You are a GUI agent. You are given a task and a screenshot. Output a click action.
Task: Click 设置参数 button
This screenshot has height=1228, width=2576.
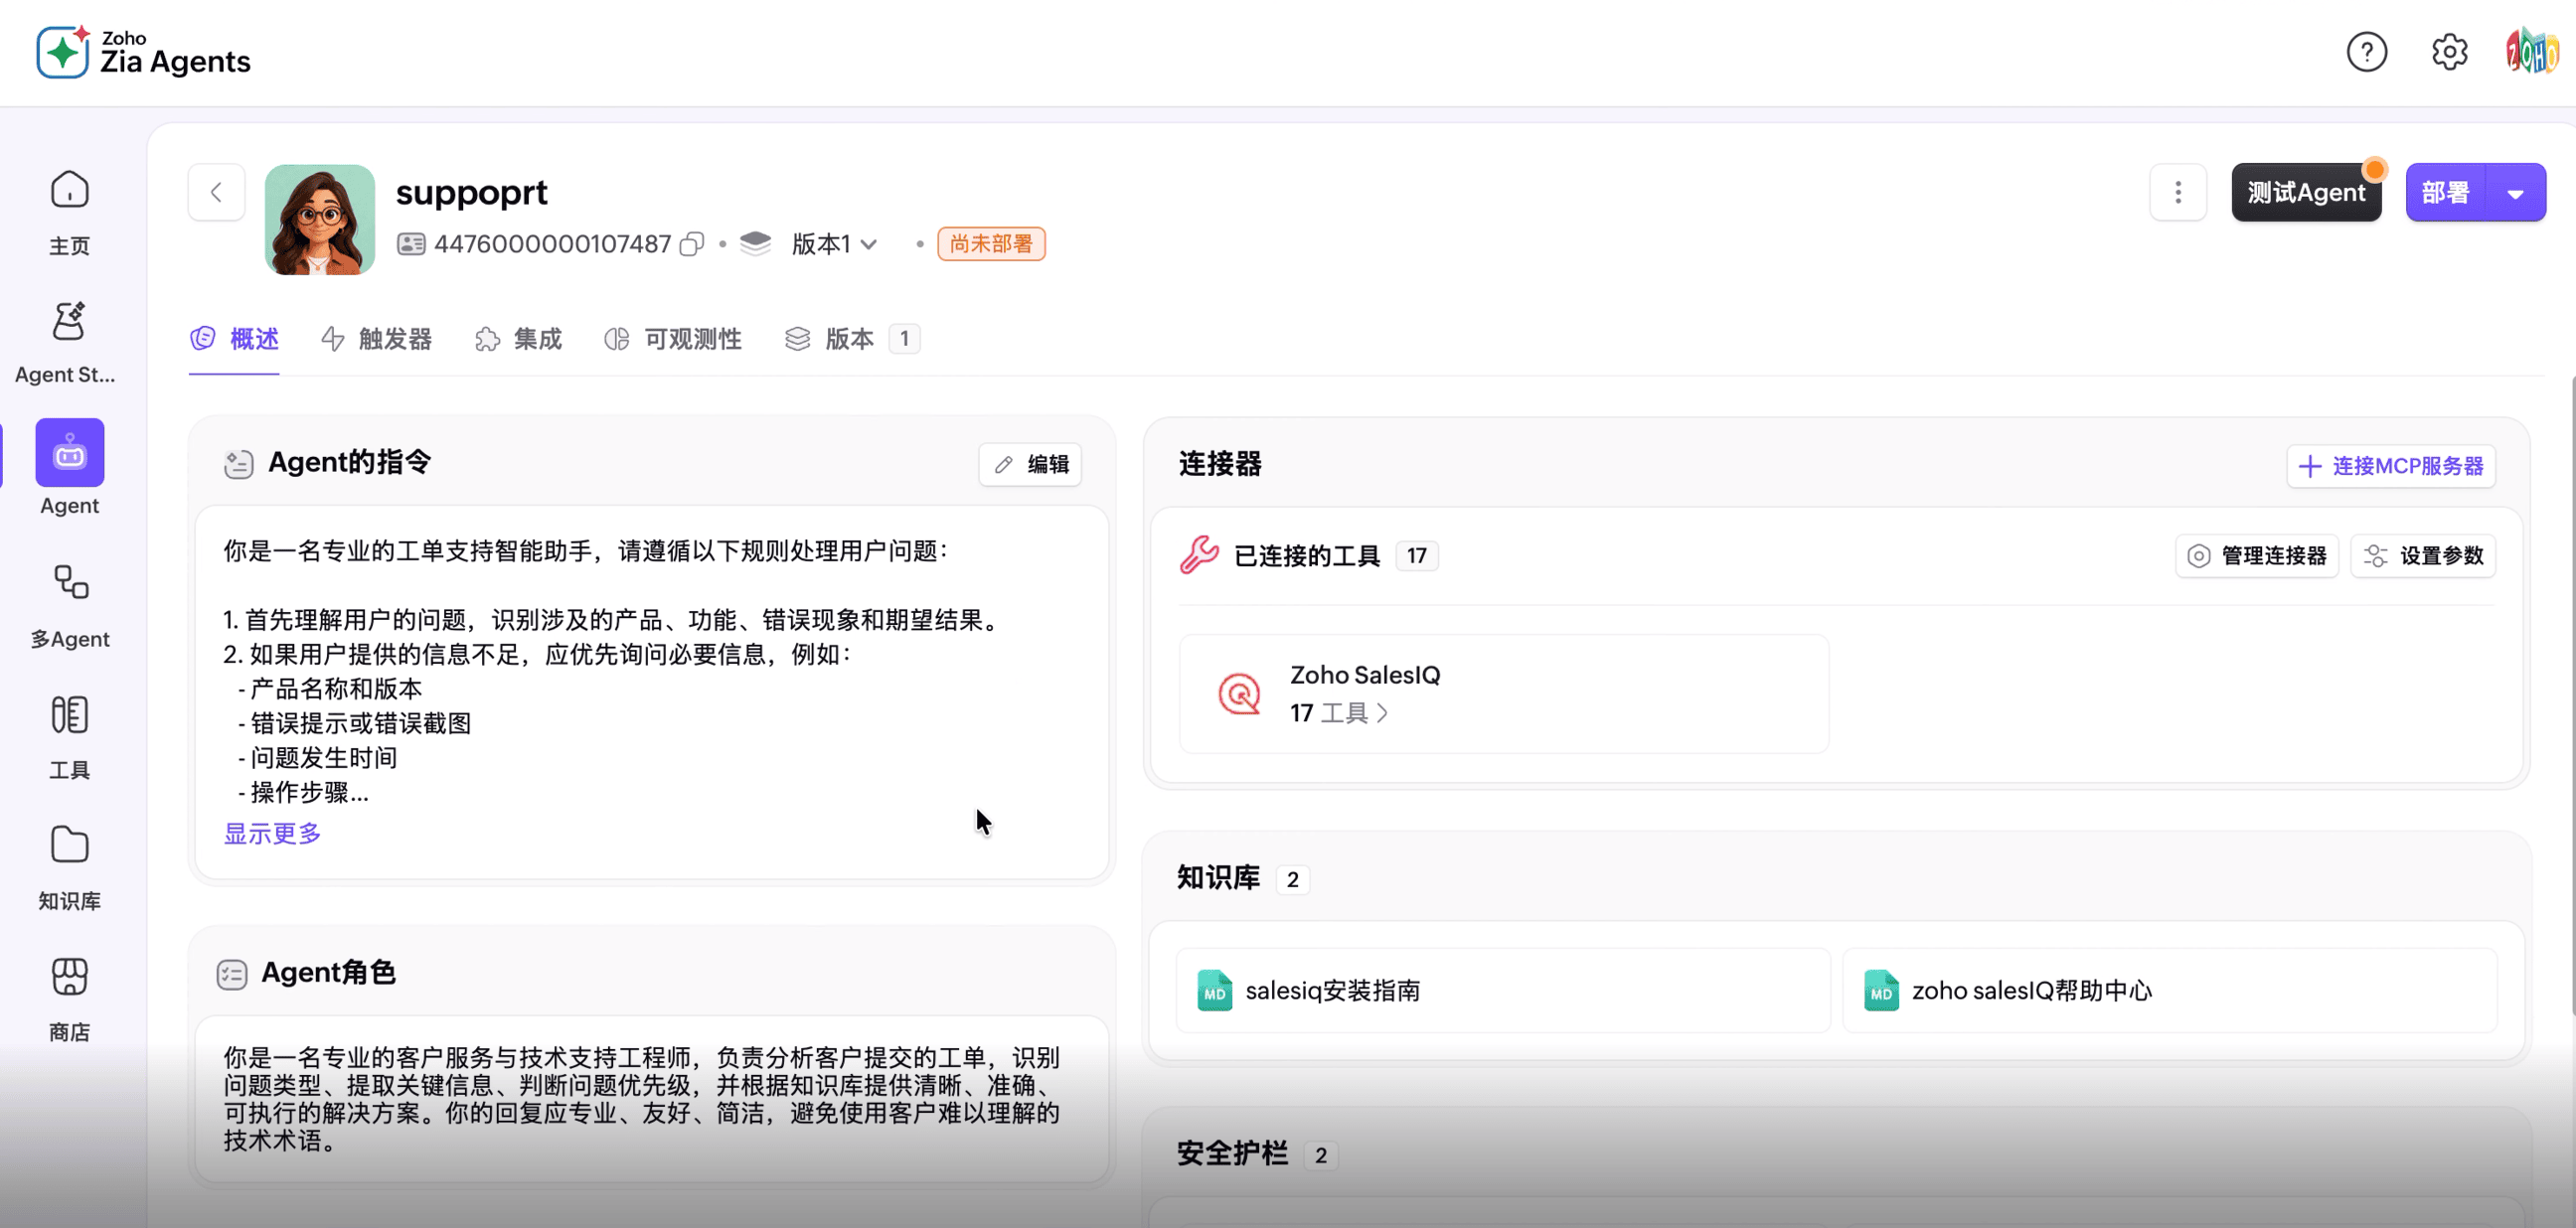pos(2423,555)
